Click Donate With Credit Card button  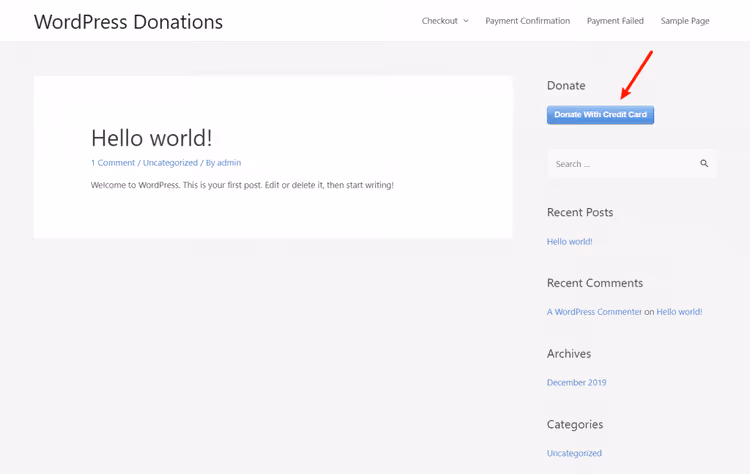pos(600,115)
